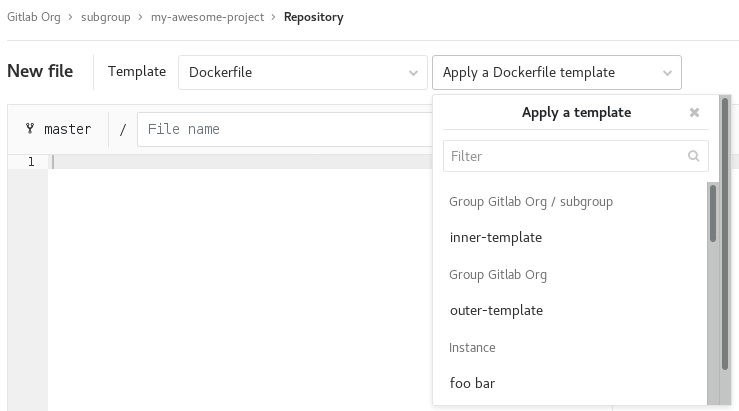Click the magnifier icon in Filter box

pyautogui.click(x=694, y=156)
